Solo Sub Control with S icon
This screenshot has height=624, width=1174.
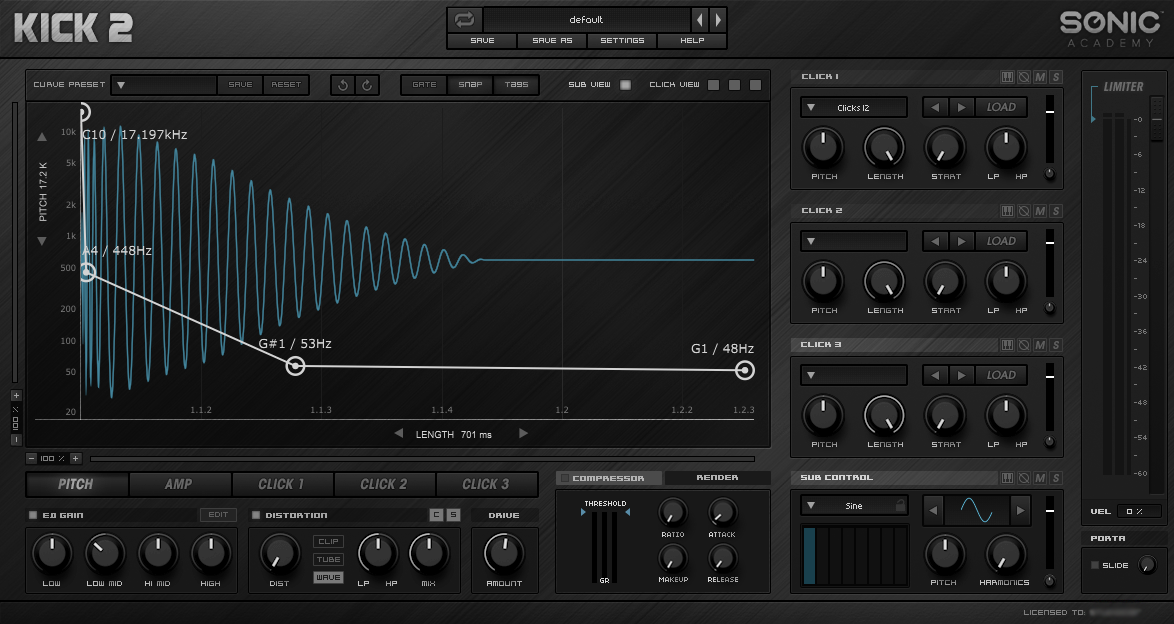pos(1056,478)
